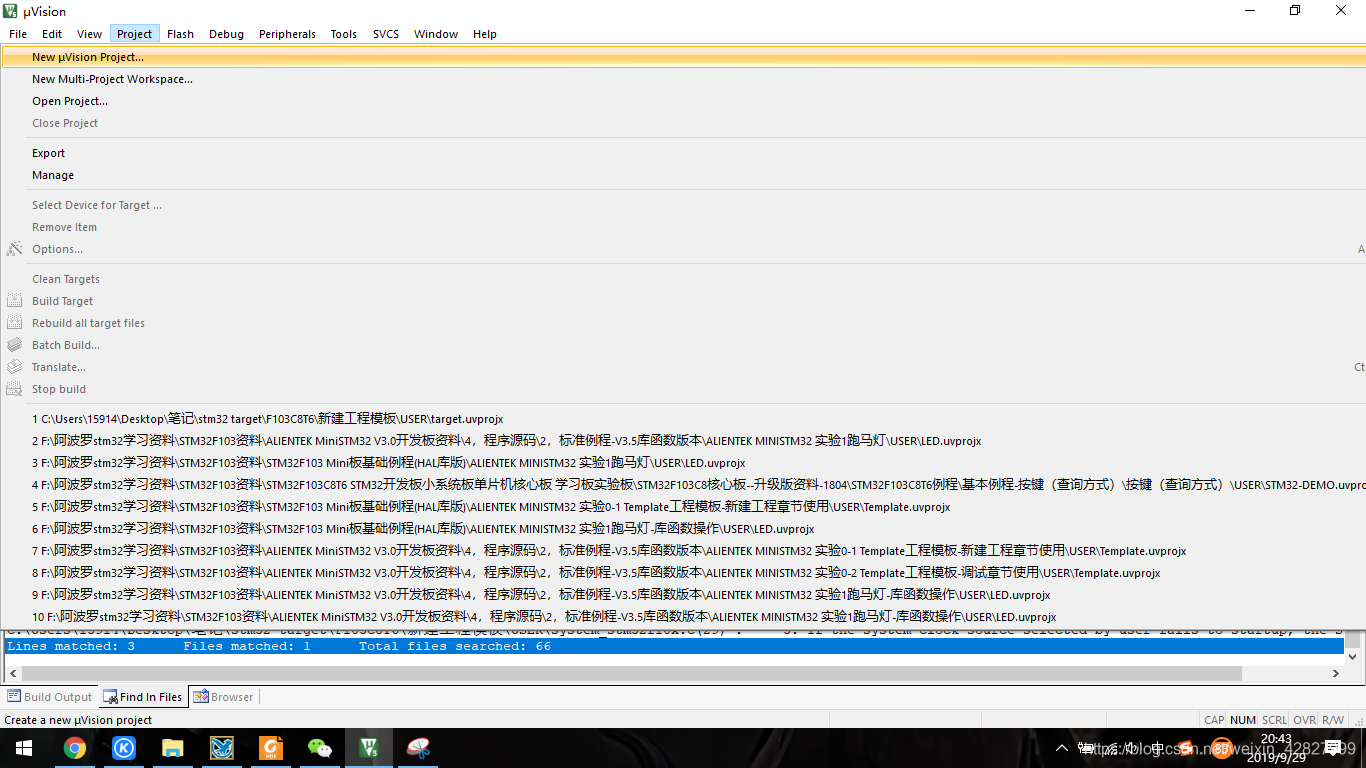Select the highlighted Lines matched result row
The width and height of the screenshot is (1366, 768).
pyautogui.click(x=675, y=646)
